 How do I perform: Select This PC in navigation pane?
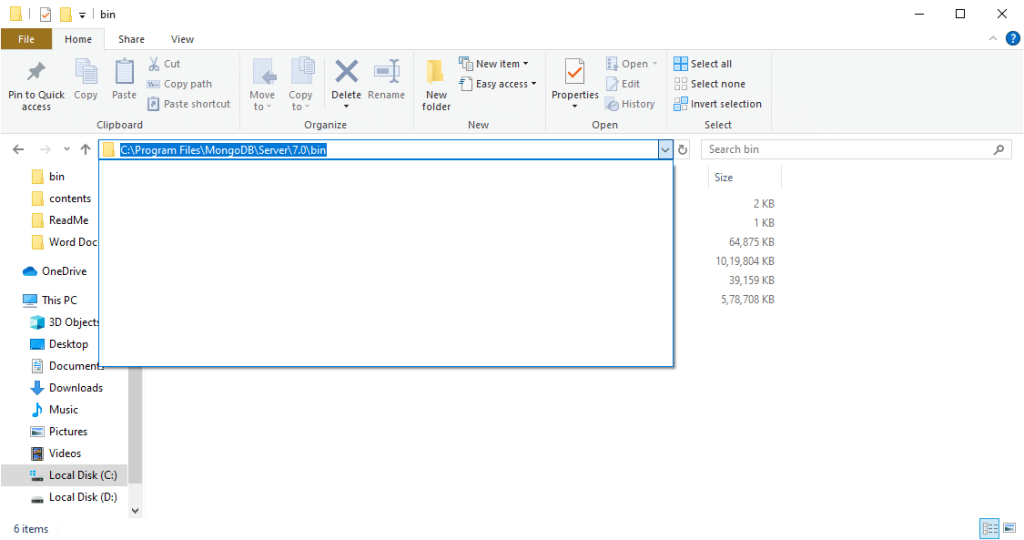pos(50,300)
